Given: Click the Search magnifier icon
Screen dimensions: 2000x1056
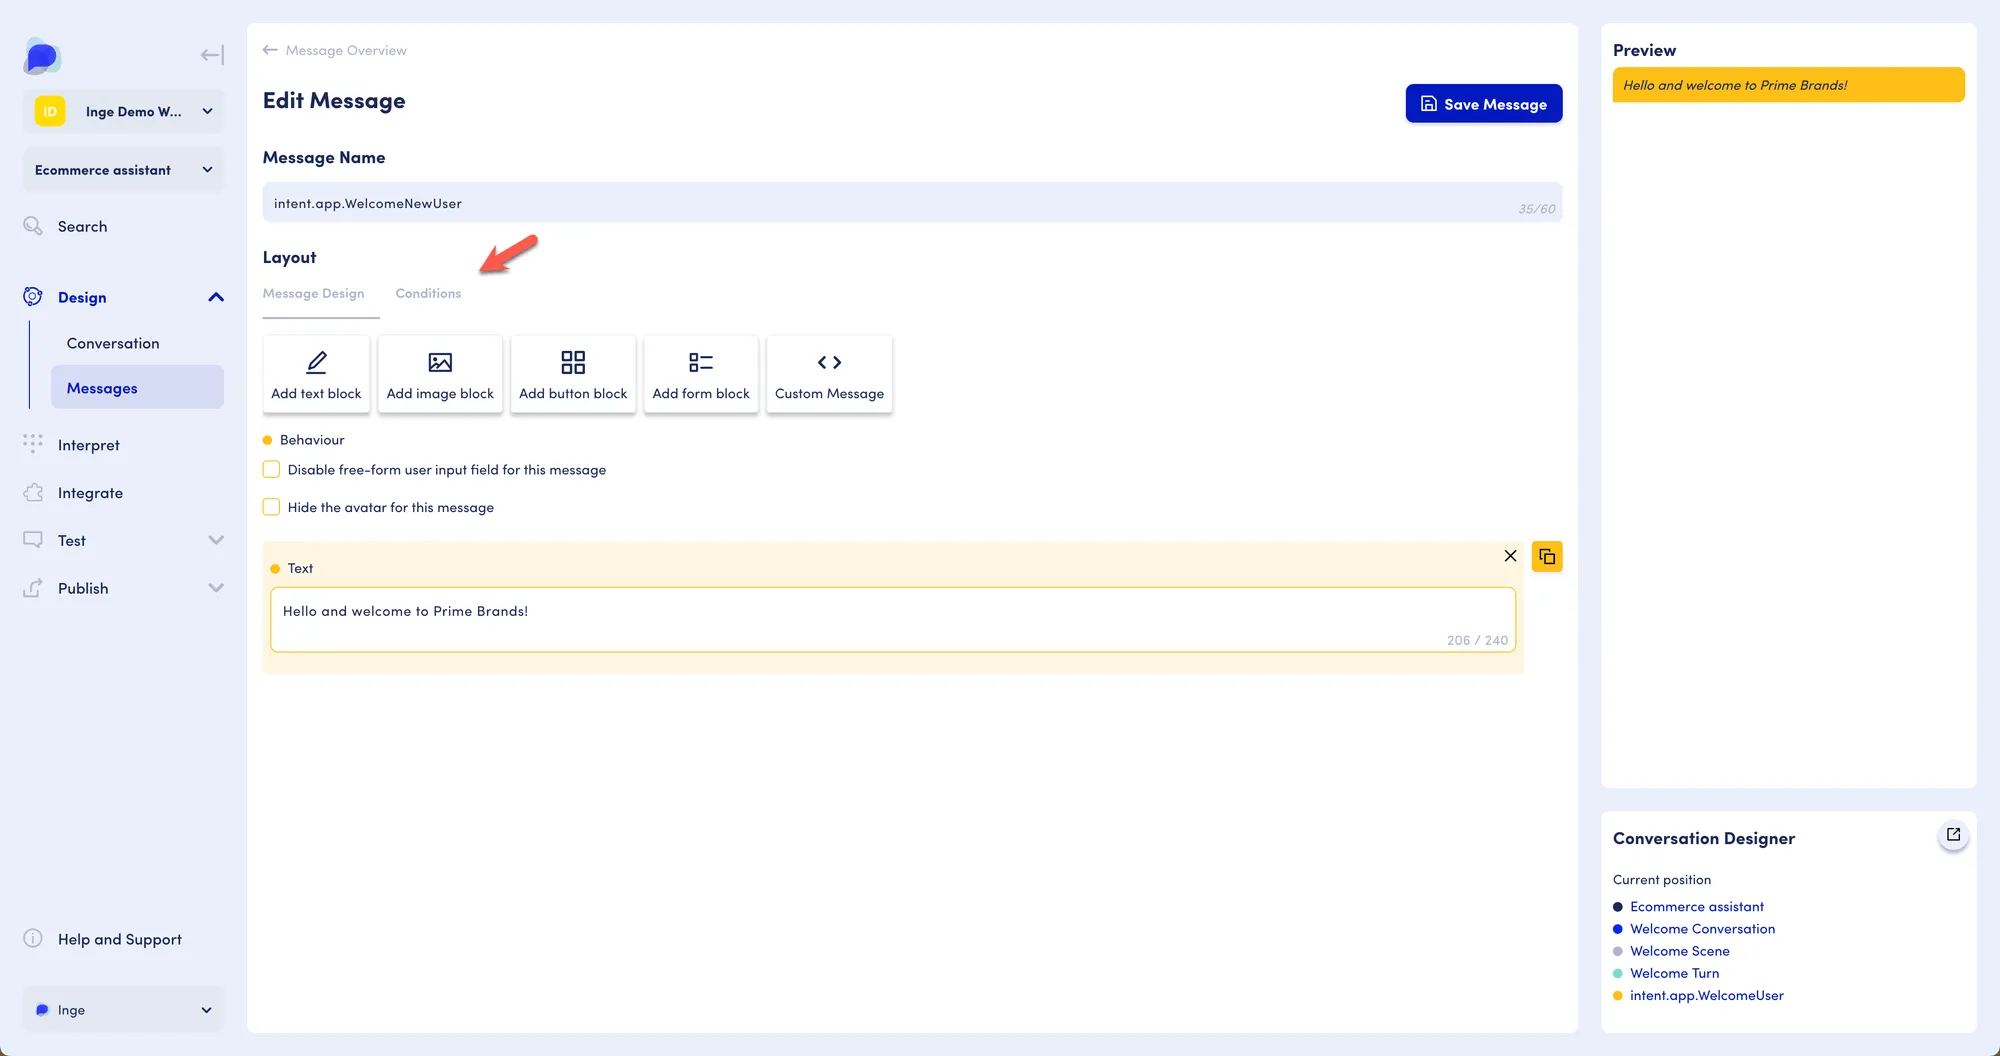Looking at the screenshot, I should click(x=33, y=226).
